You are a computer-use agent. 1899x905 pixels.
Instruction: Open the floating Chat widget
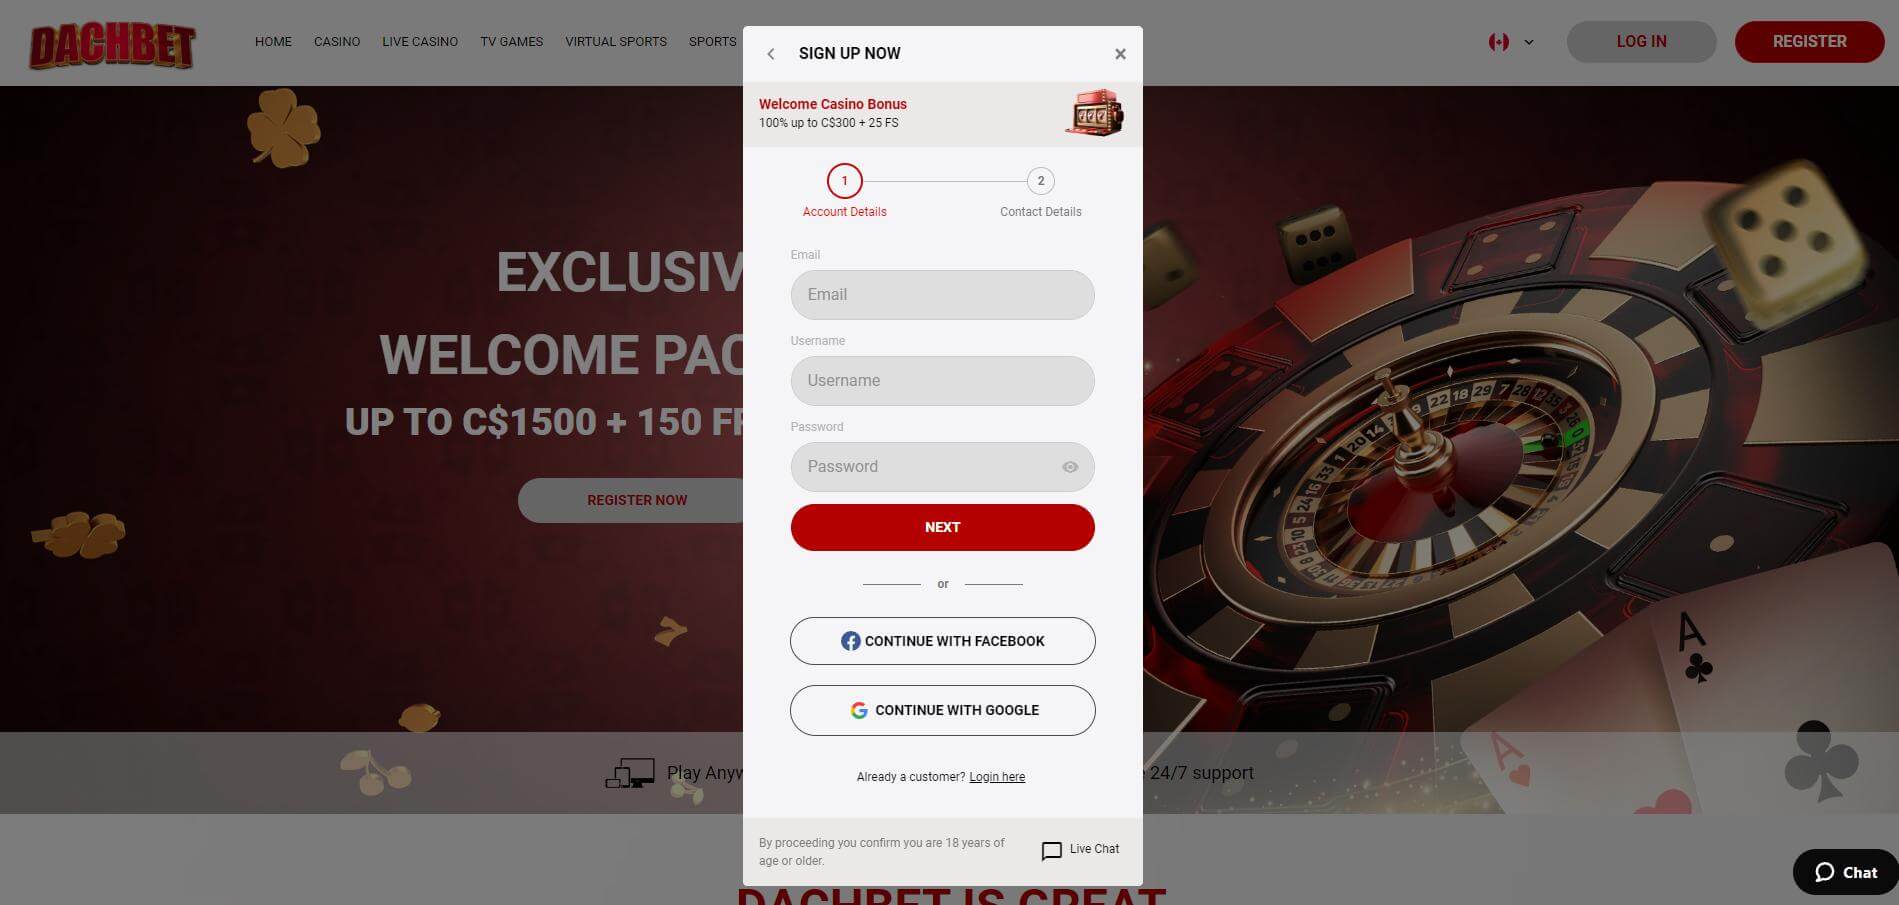pos(1845,872)
